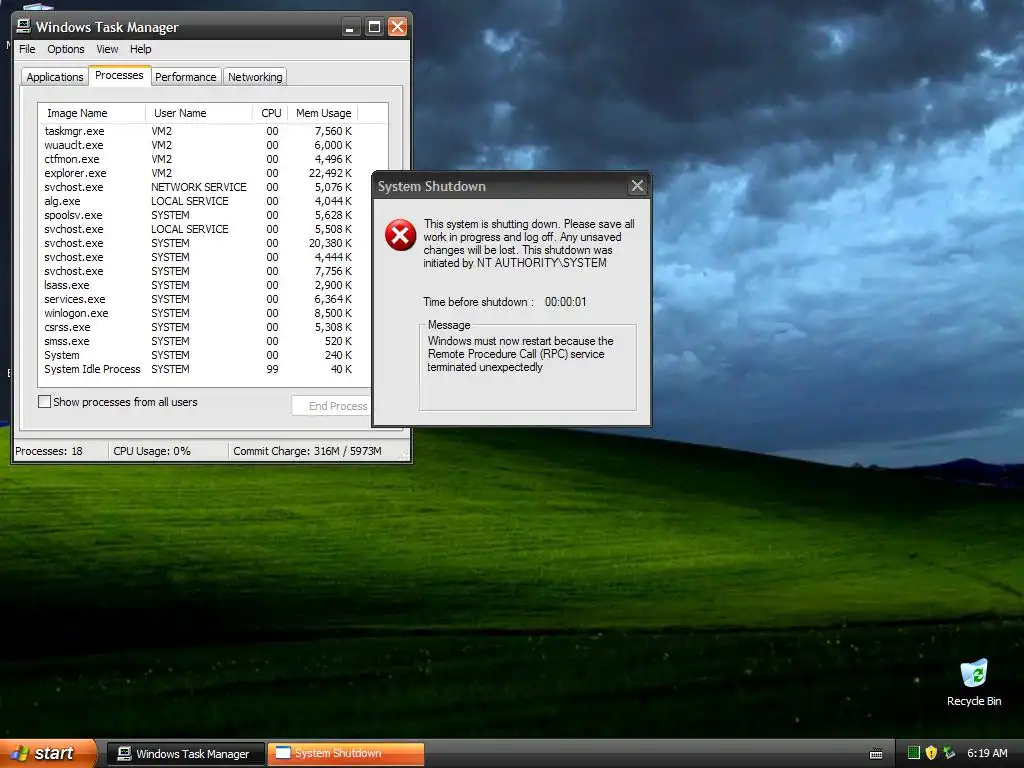Sort processes by CPU column header
This screenshot has width=1024, height=768.
[x=270, y=113]
